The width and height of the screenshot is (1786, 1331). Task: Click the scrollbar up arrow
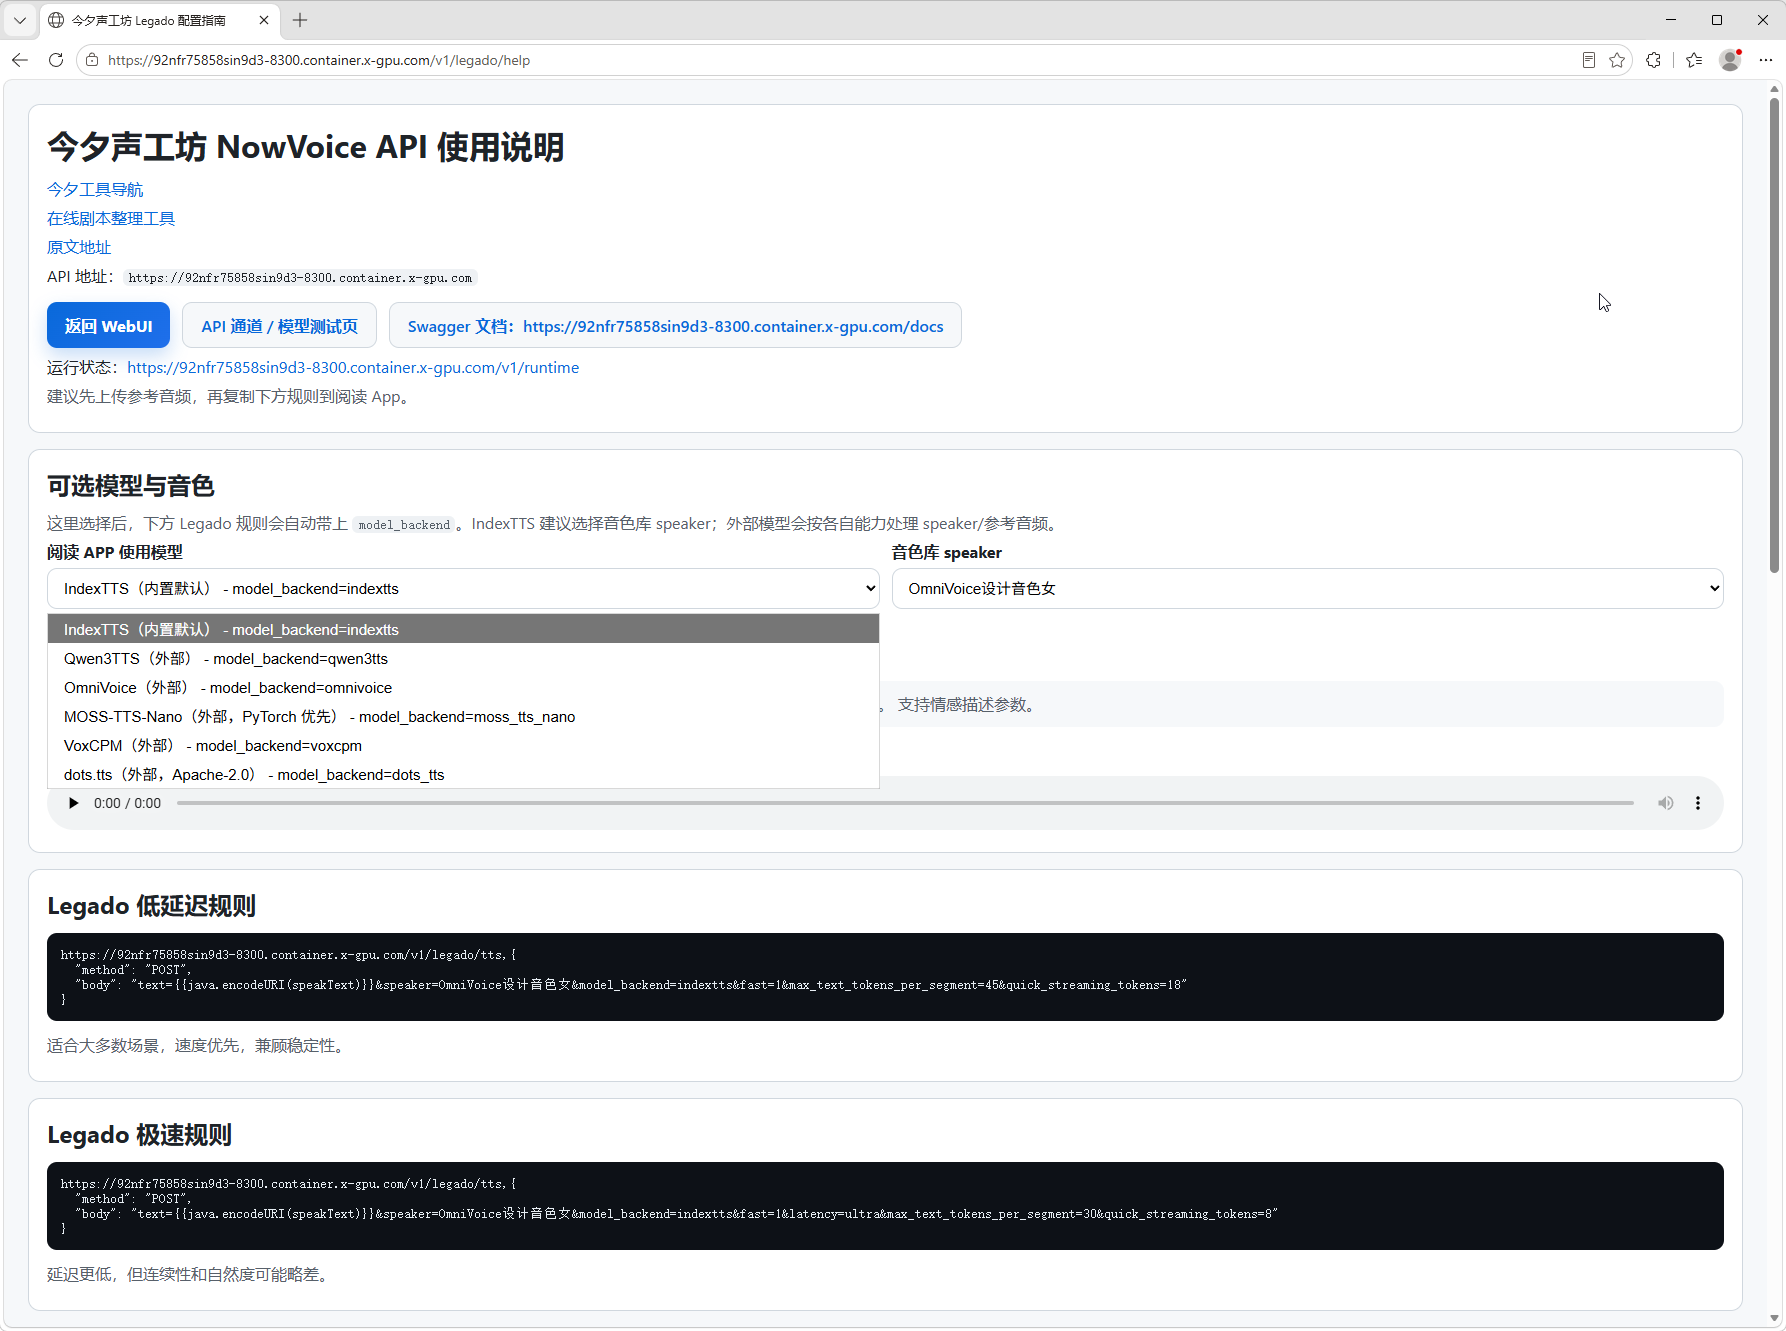[1775, 89]
